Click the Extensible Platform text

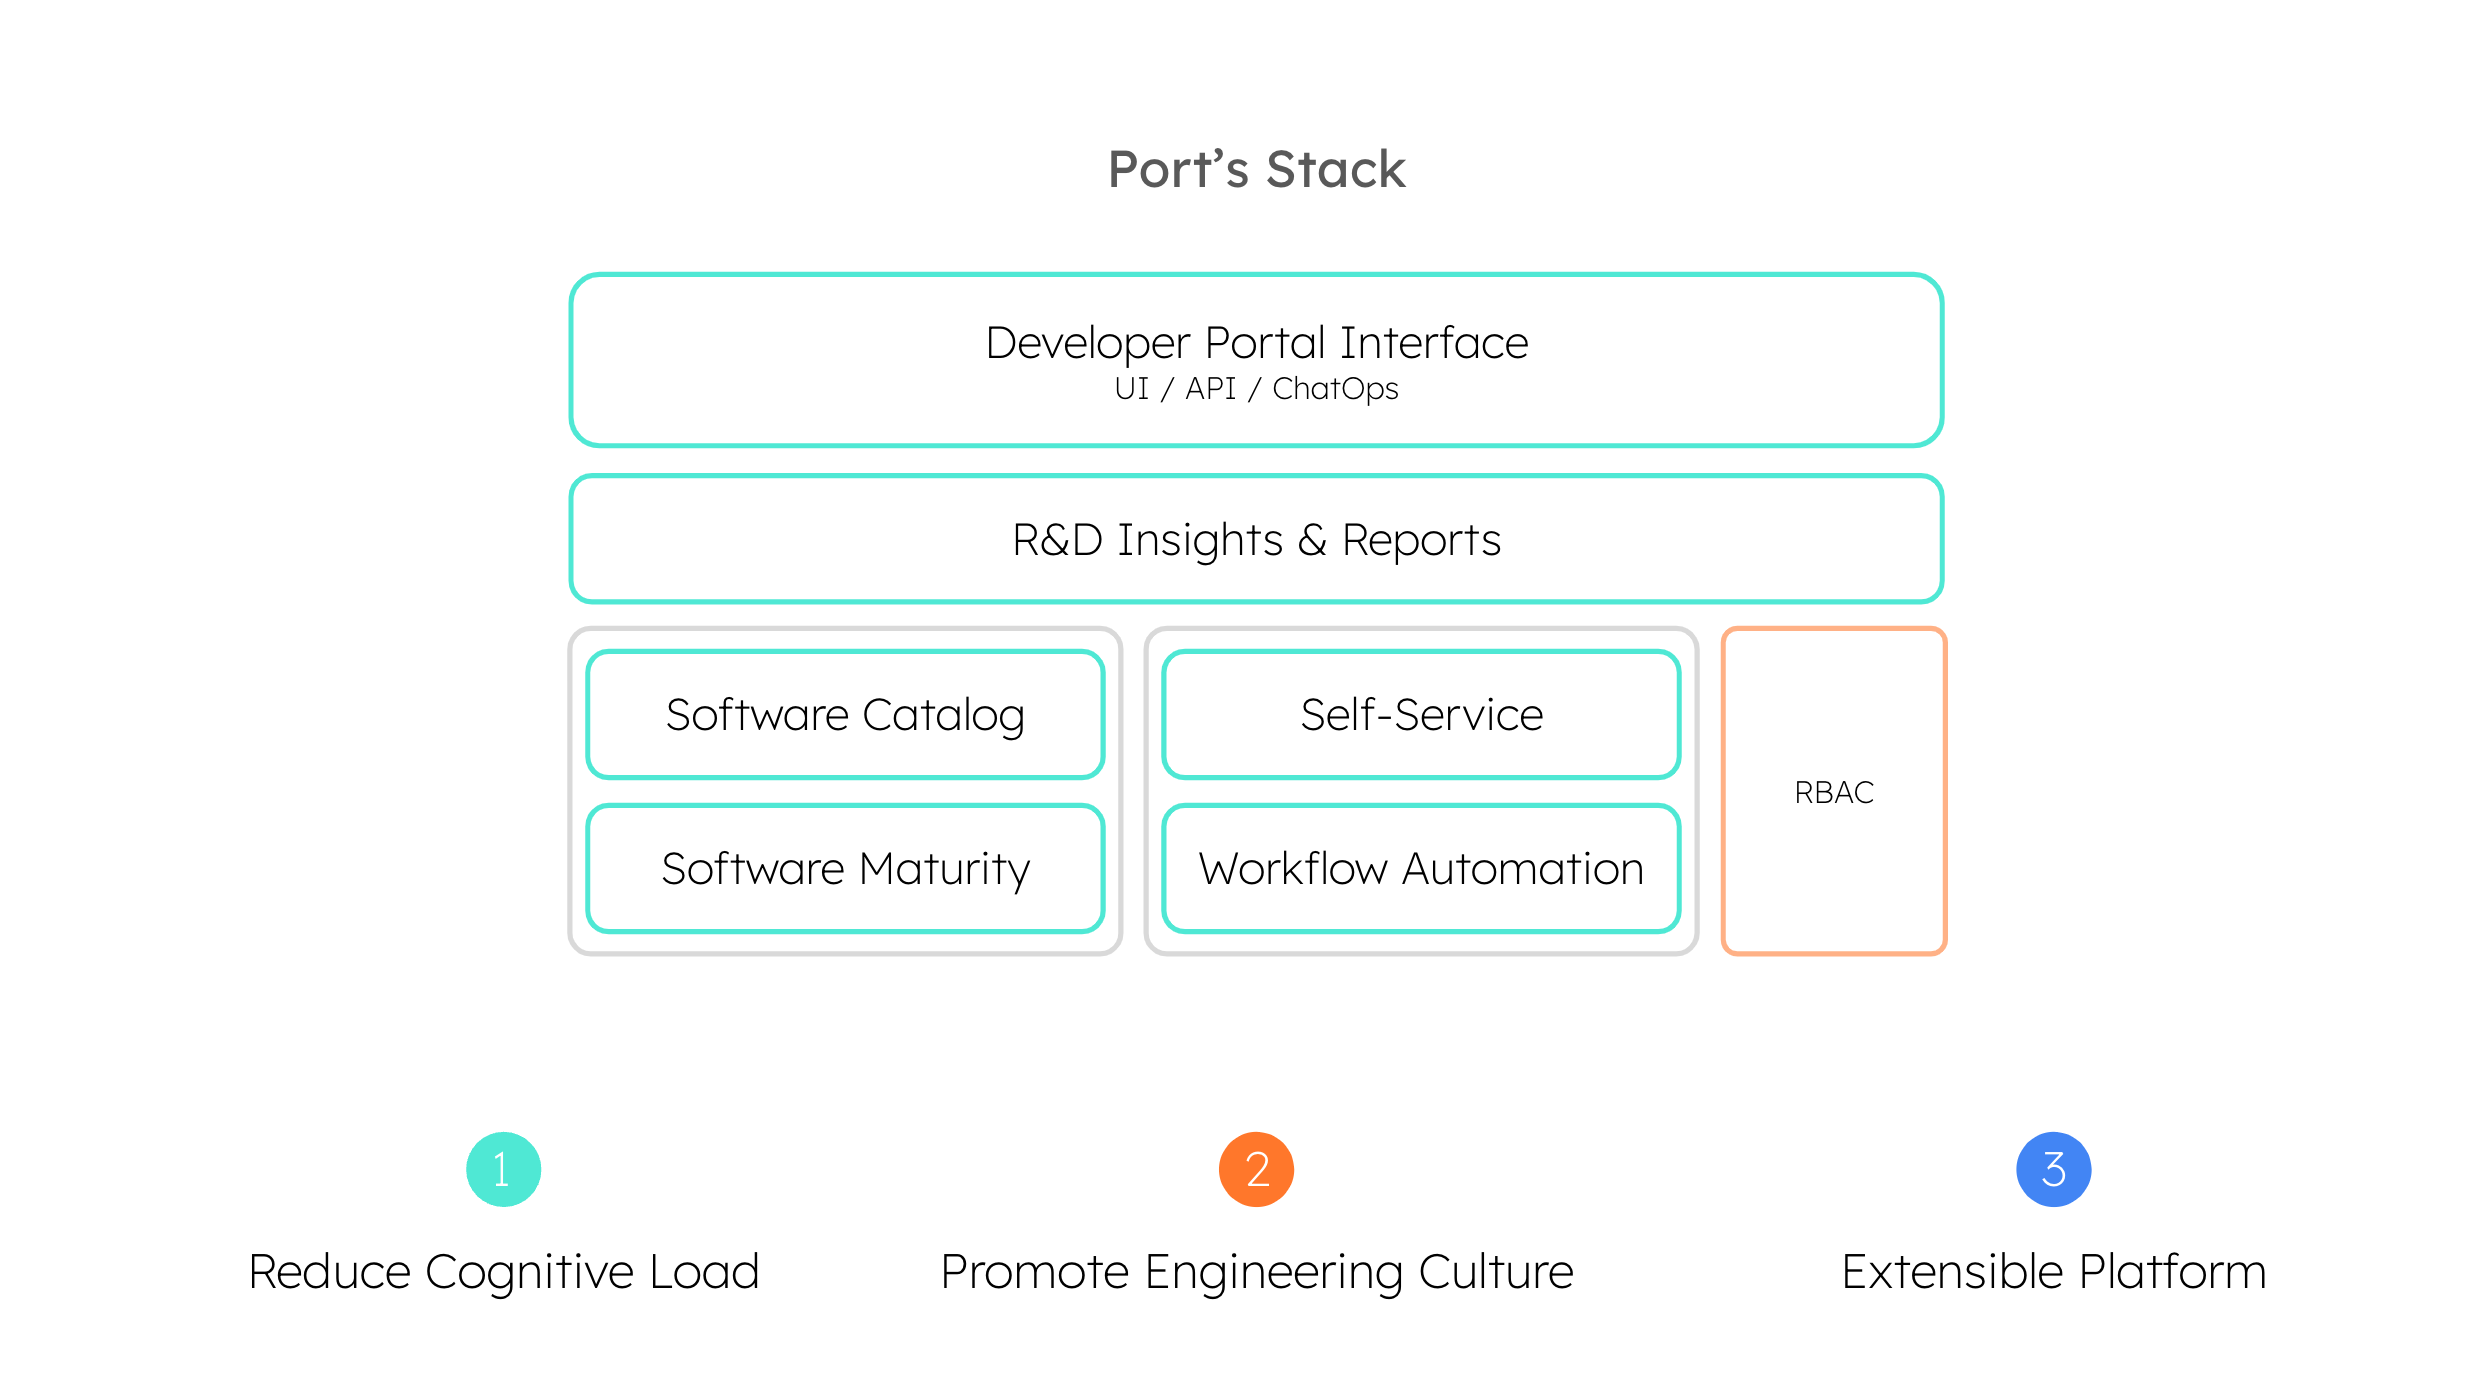tap(2054, 1272)
